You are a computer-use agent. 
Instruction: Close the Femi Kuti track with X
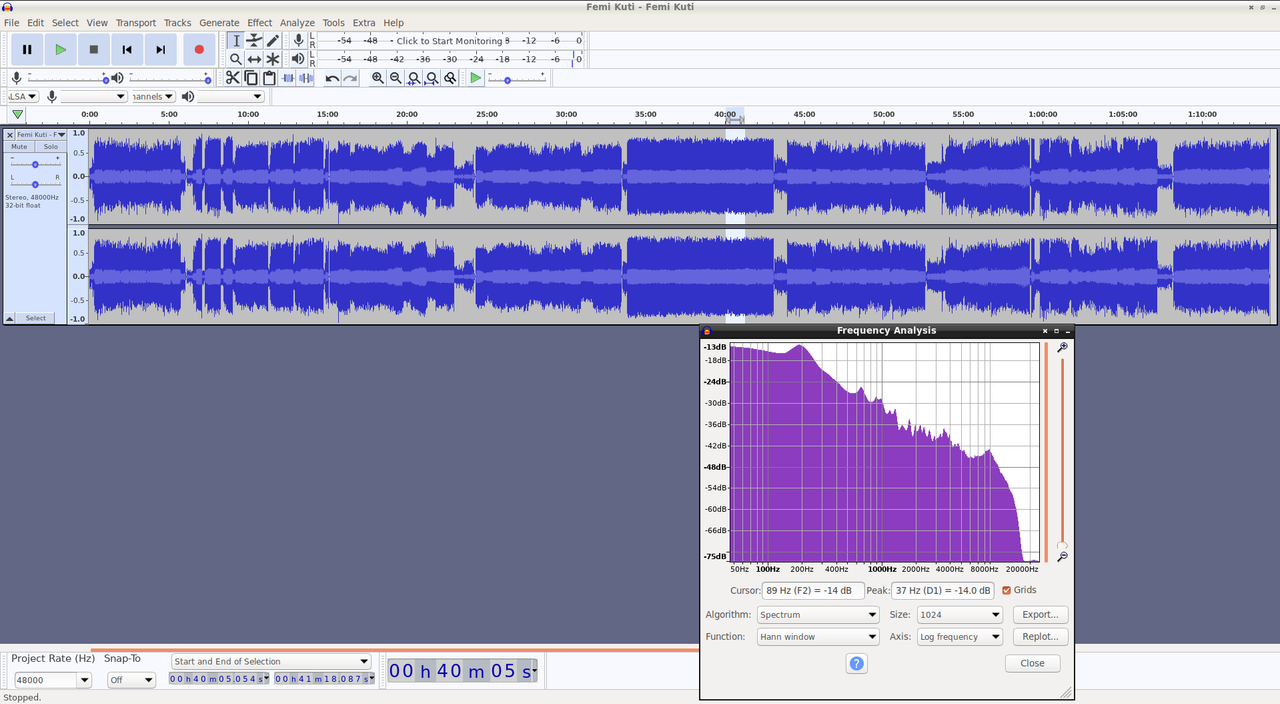[x=10, y=134]
